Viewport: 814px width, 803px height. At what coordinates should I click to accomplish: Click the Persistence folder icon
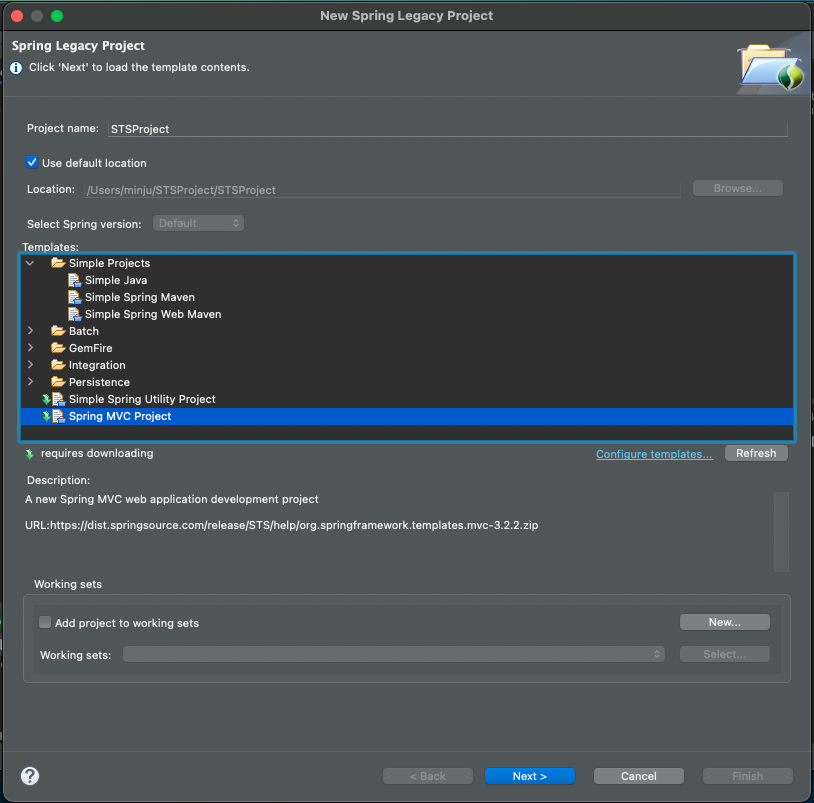58,382
